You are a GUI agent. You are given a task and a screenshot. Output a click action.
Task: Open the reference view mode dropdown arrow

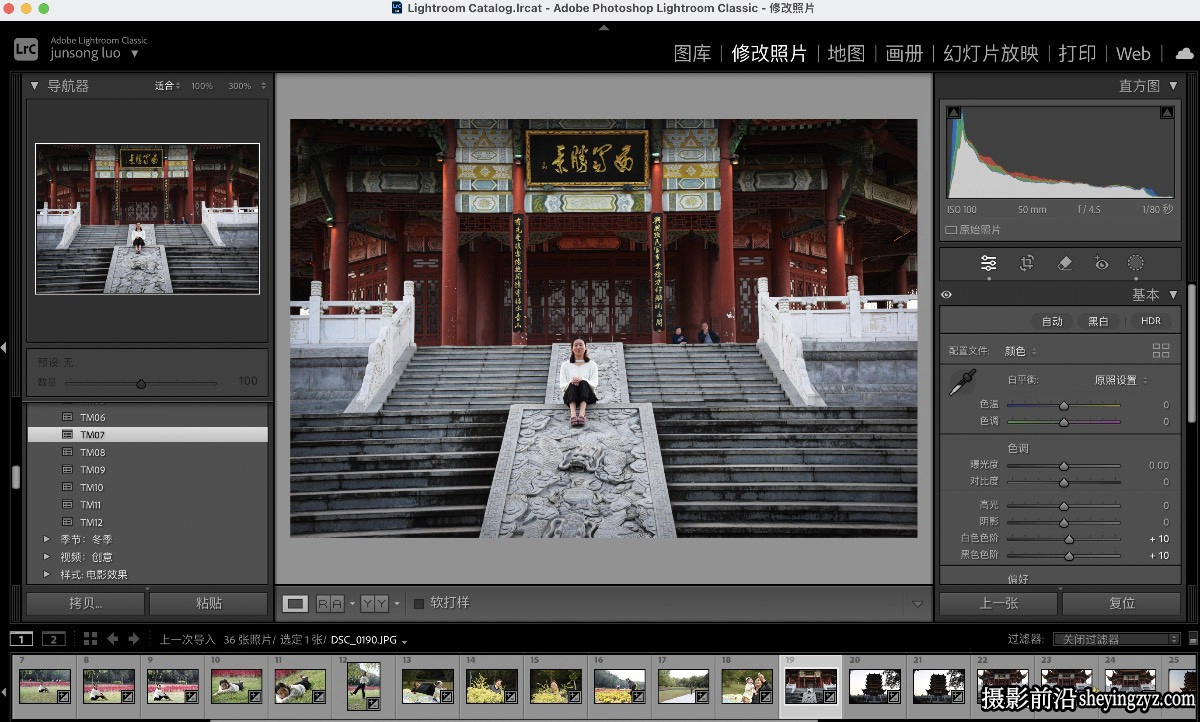352,604
